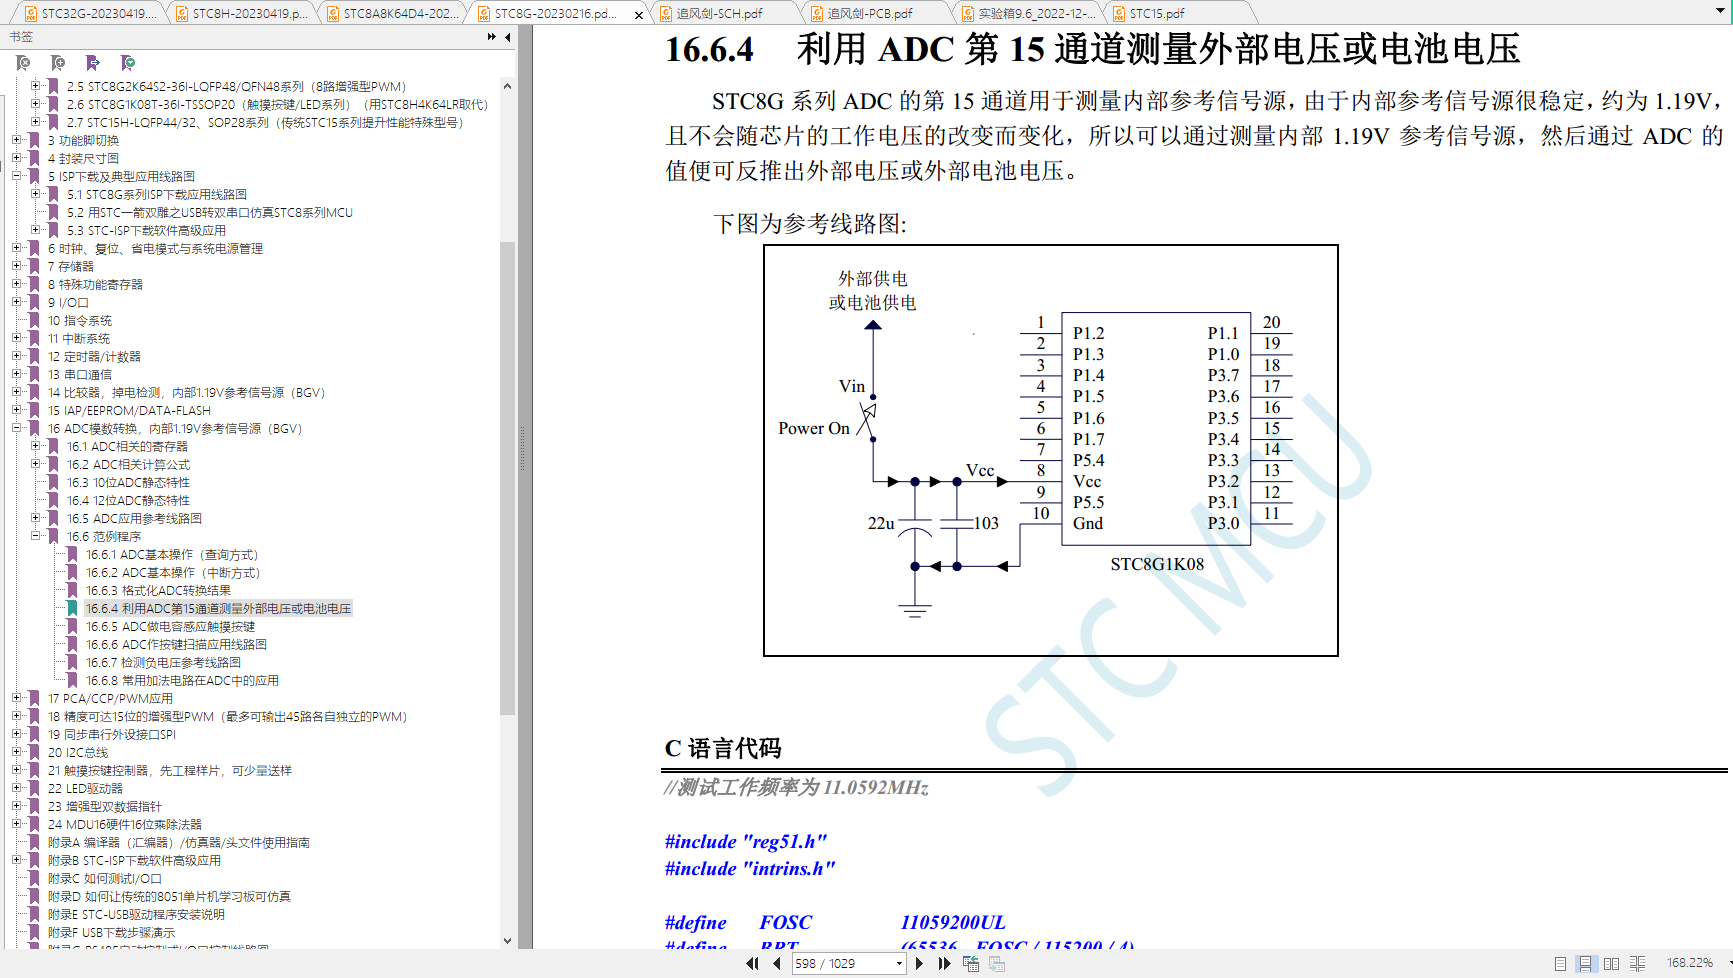
Task: Switch to the 追风剑-SCH.pdf tab
Action: point(727,13)
